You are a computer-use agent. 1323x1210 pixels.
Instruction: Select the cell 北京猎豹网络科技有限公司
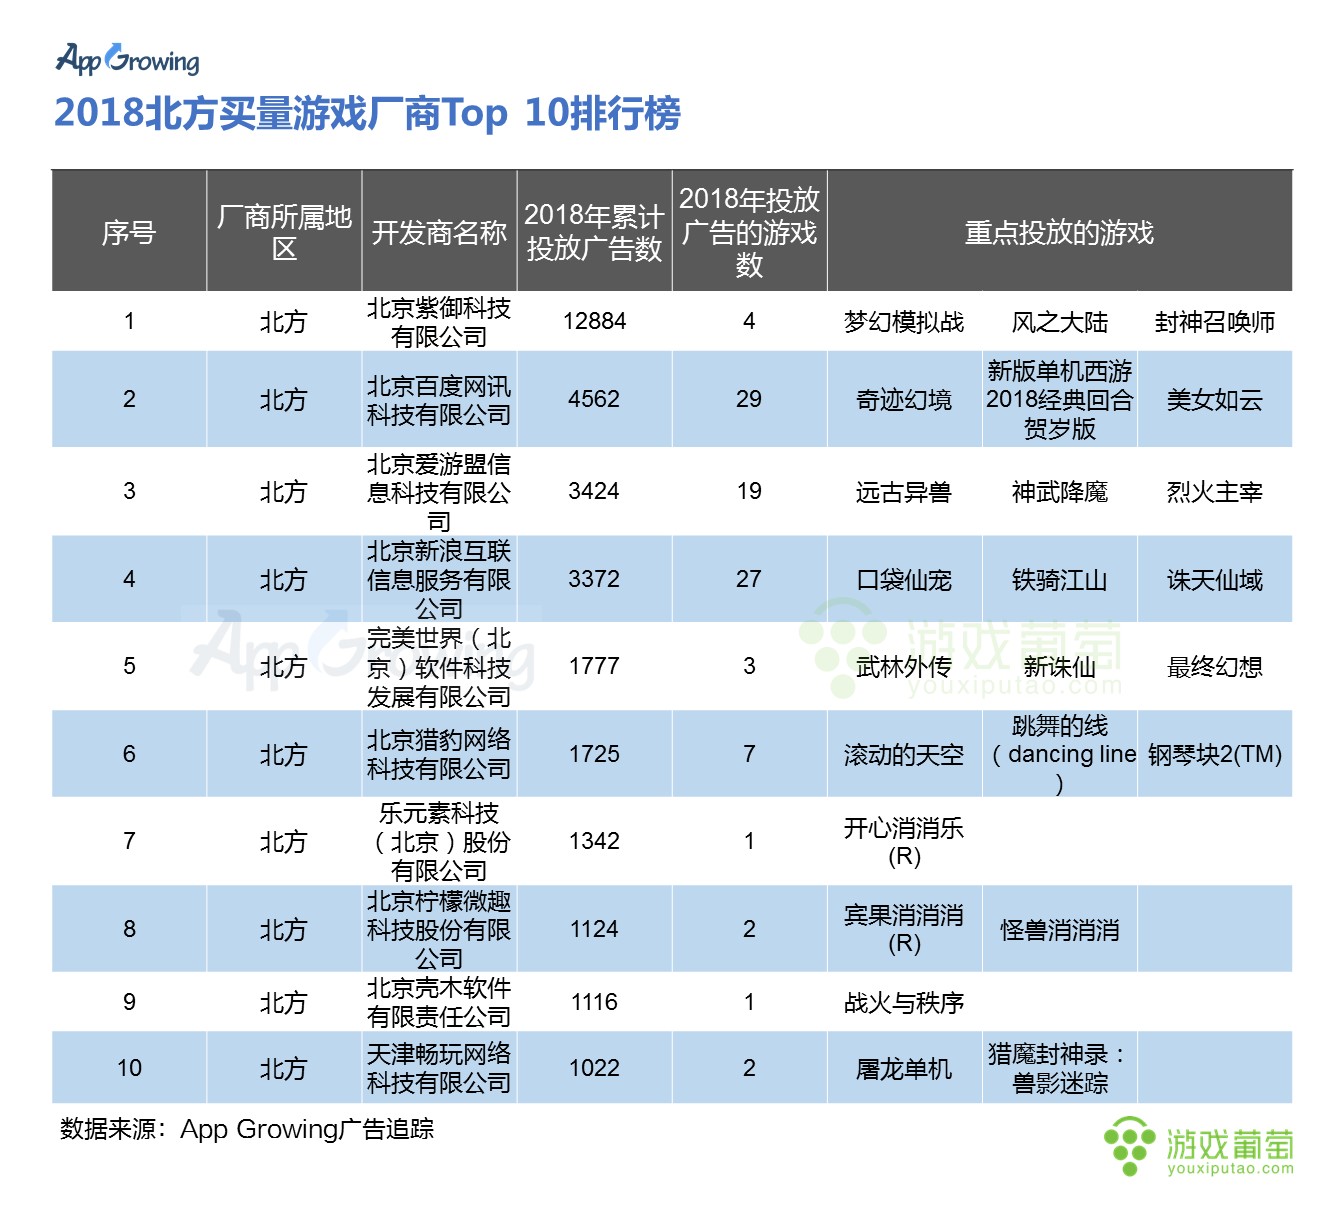[439, 754]
